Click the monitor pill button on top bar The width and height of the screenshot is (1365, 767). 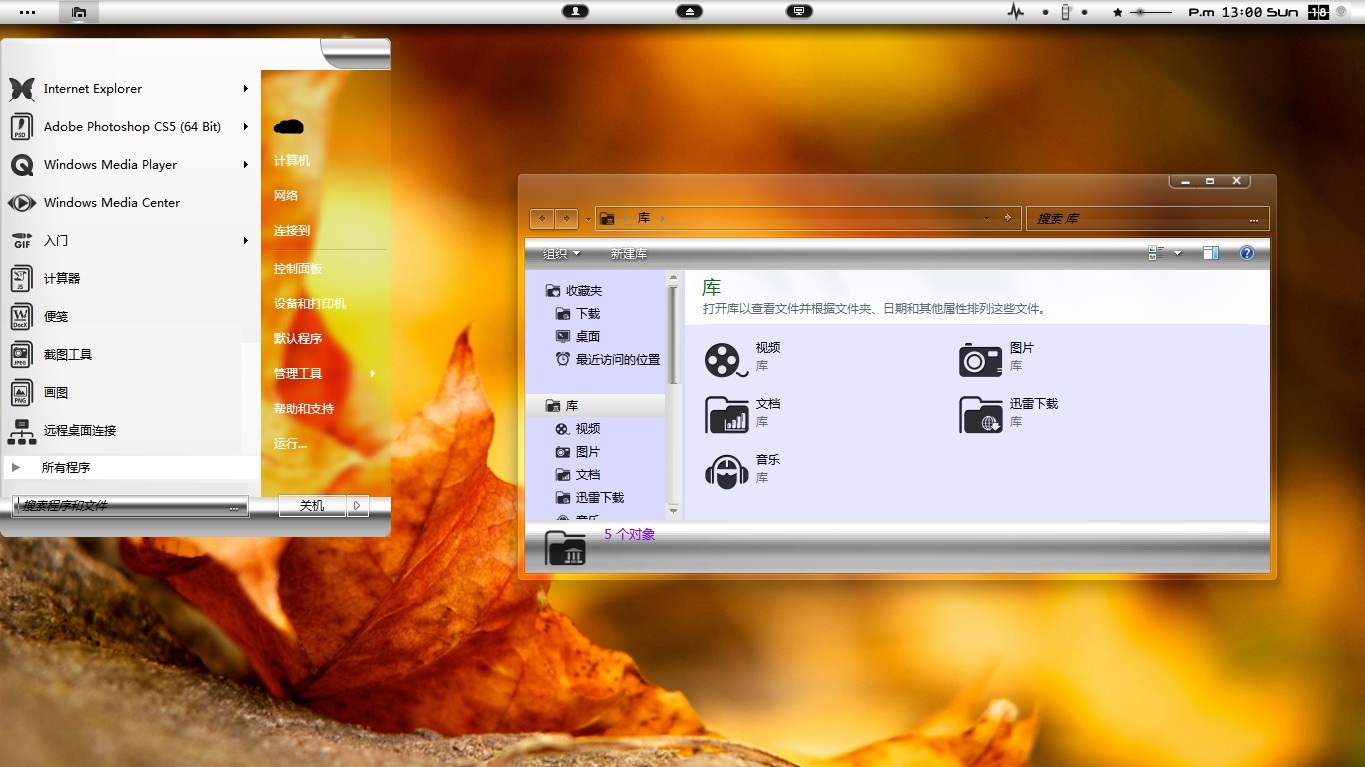798,11
